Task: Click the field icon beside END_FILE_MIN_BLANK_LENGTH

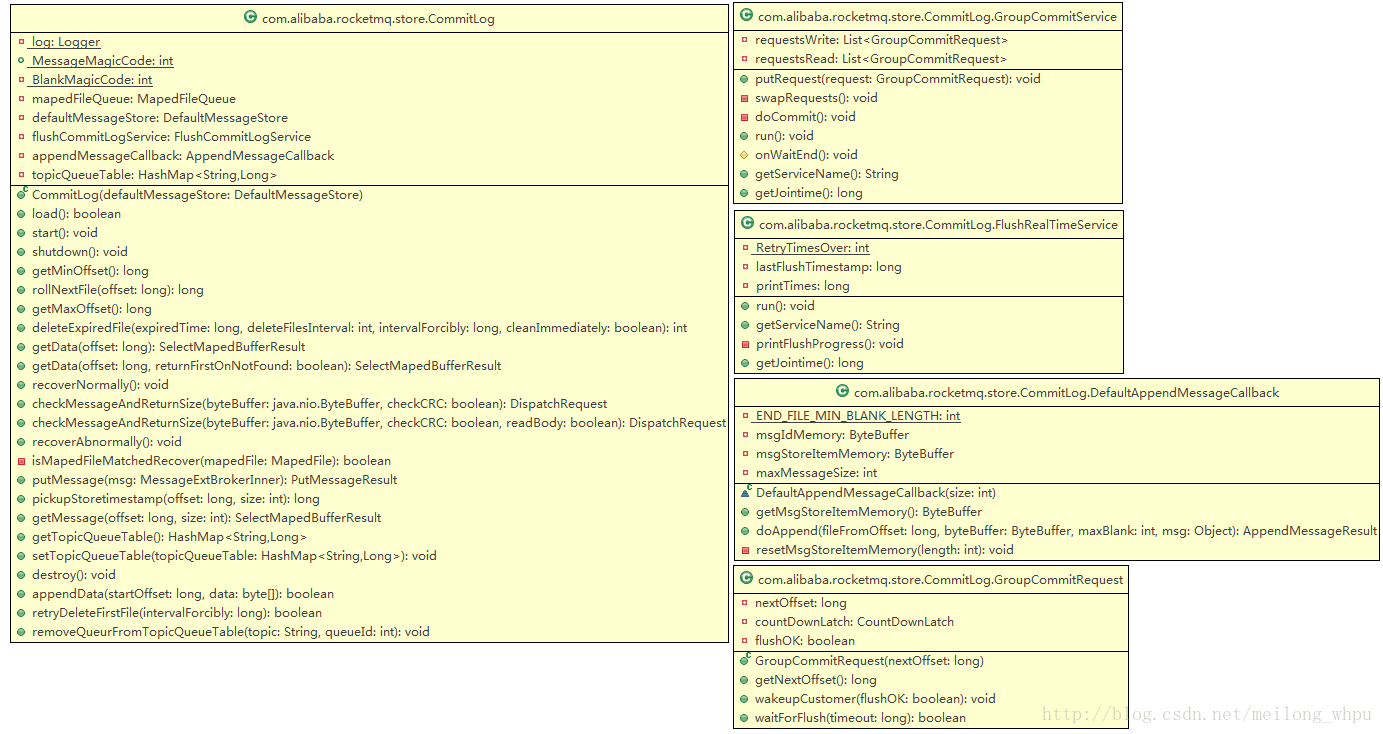Action: (x=744, y=416)
